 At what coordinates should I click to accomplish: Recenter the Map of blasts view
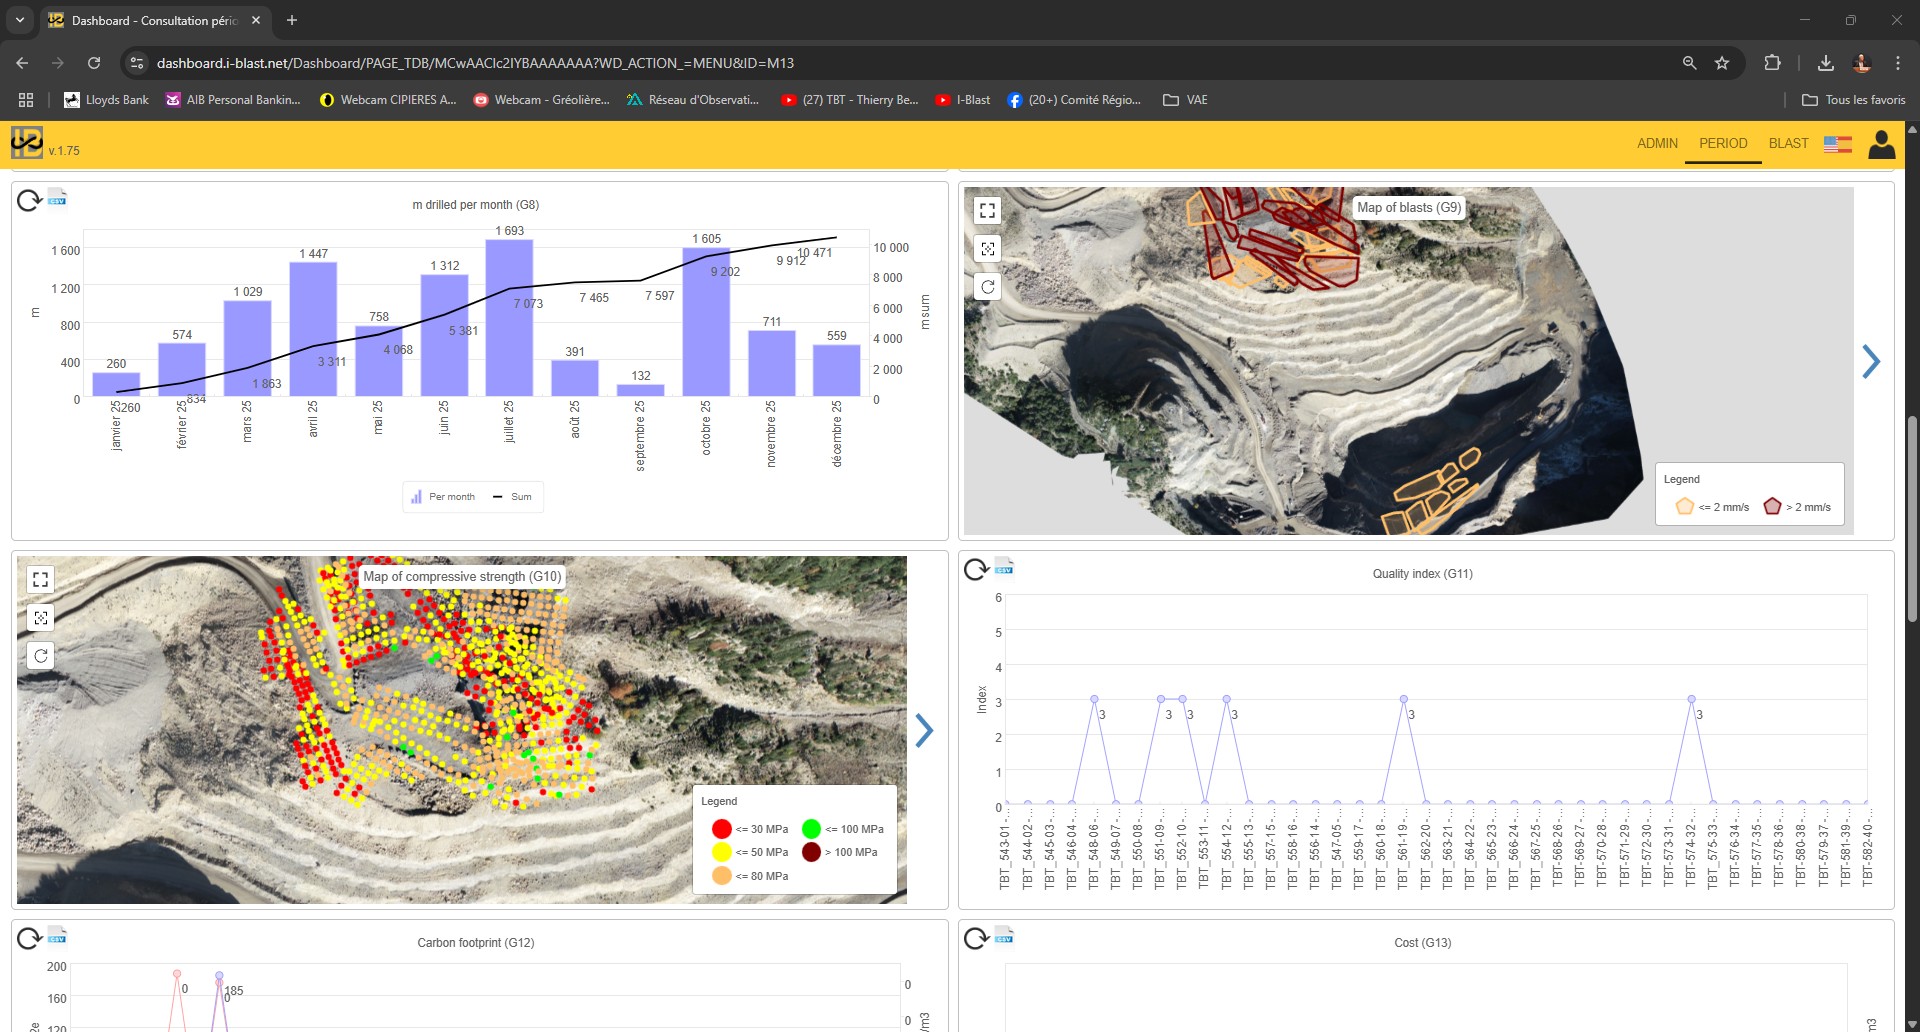[987, 249]
